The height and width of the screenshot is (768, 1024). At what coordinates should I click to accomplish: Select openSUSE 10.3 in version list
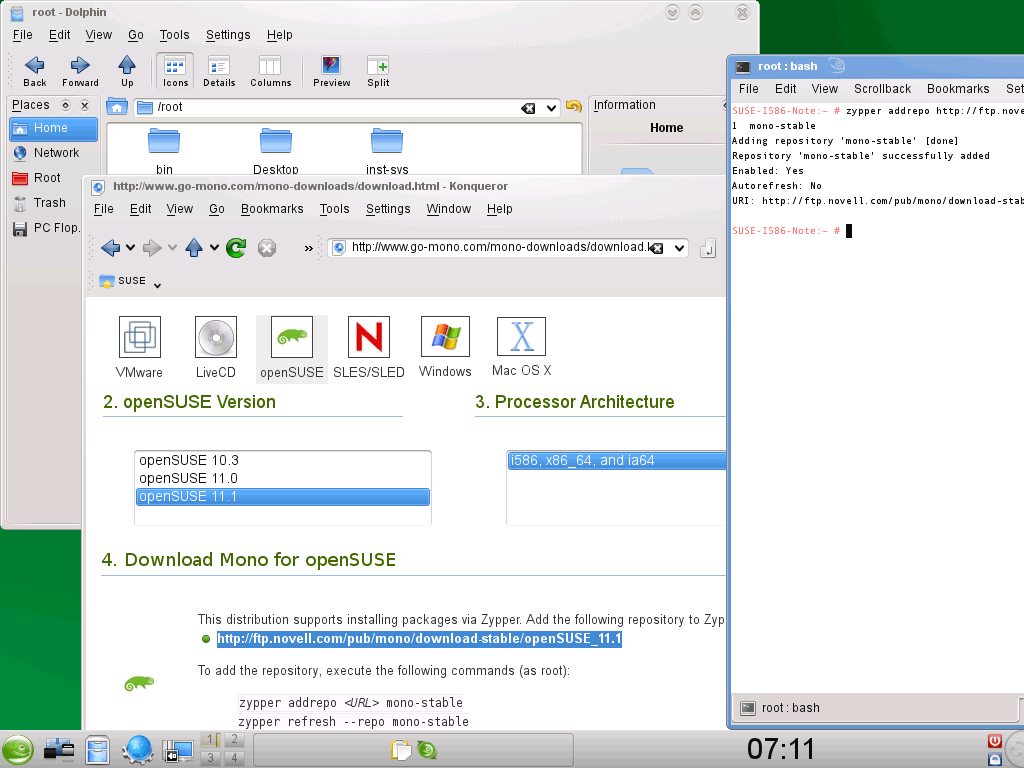coord(283,460)
